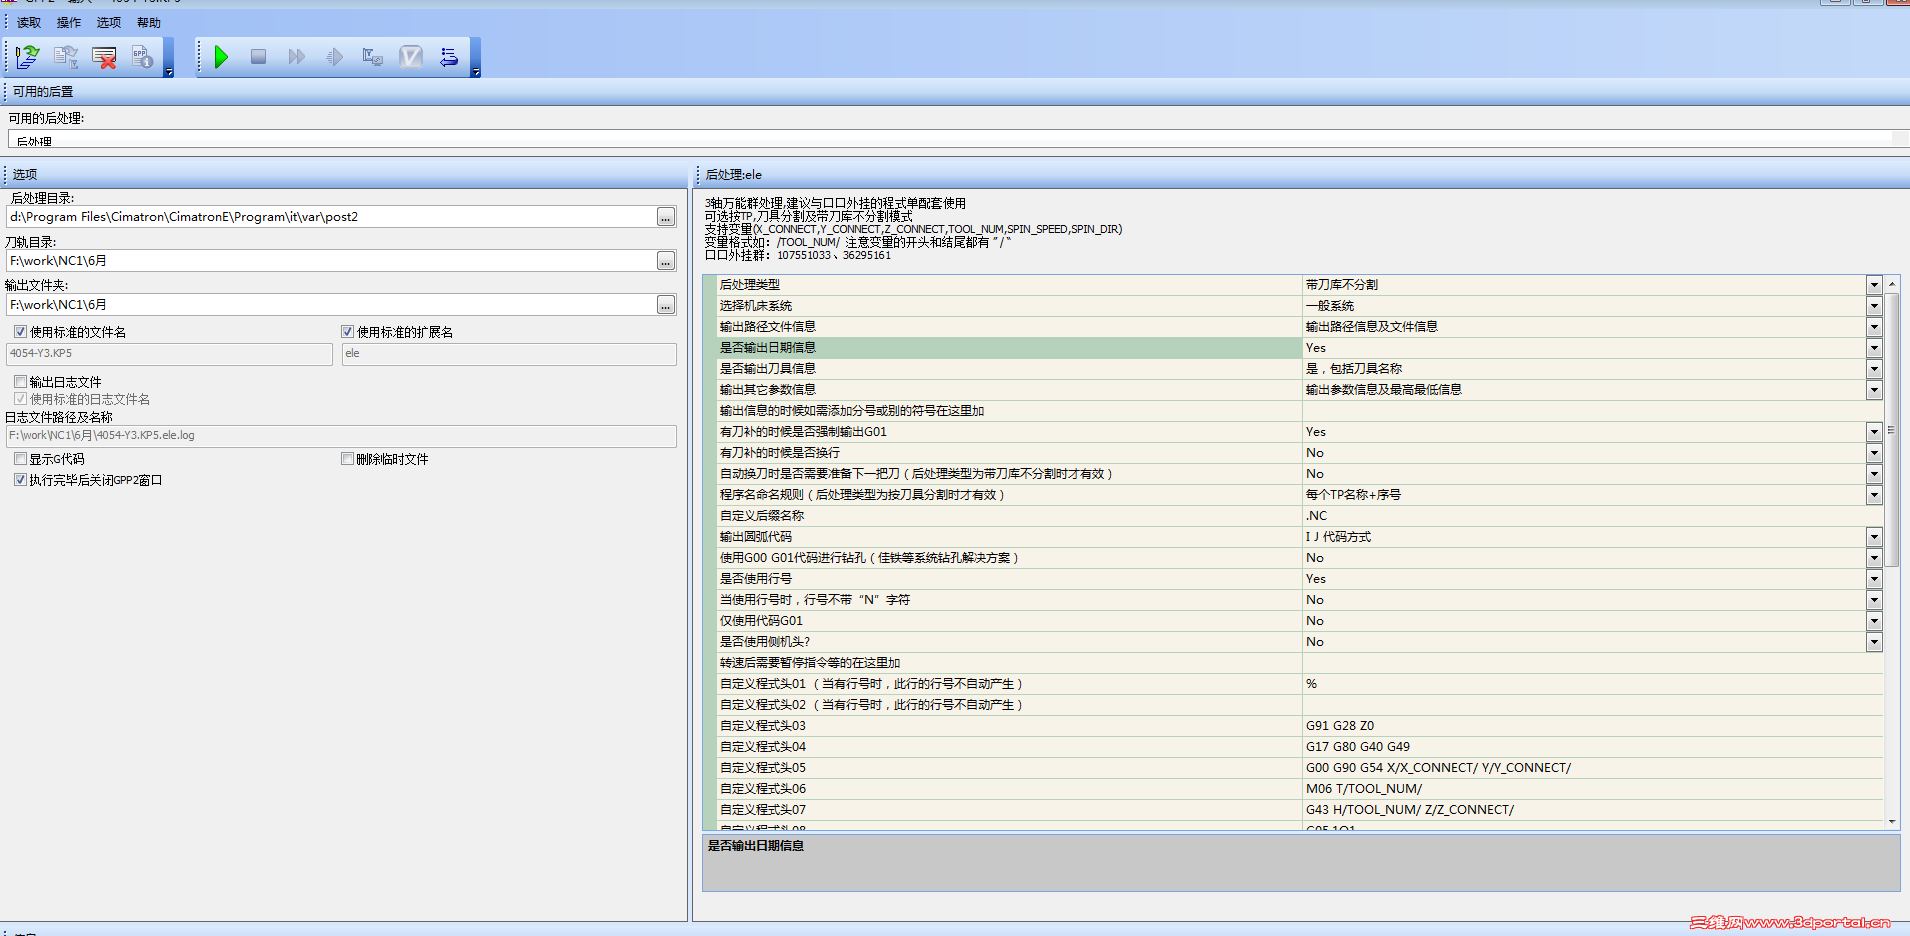
Task: Click the 后处理目录 path input field
Action: pos(330,217)
